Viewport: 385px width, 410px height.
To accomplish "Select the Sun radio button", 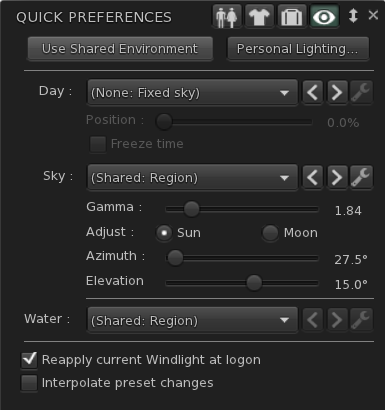I will click(x=164, y=233).
